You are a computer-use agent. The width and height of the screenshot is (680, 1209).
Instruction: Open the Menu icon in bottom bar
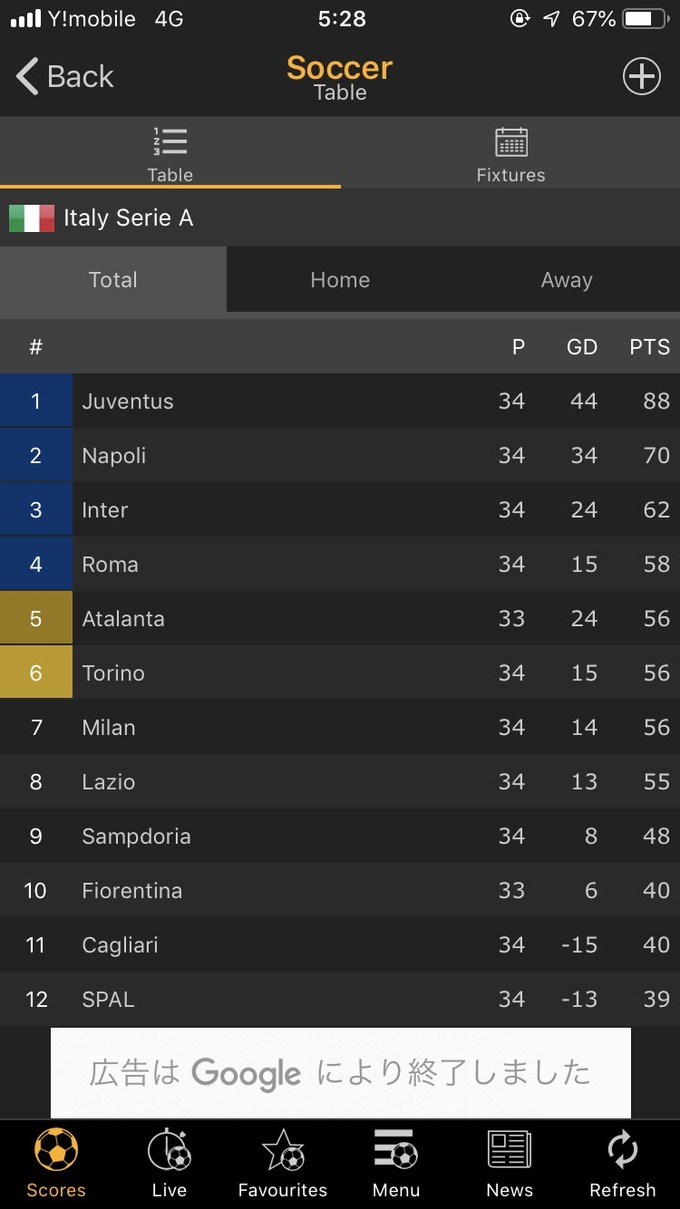pos(396,1150)
